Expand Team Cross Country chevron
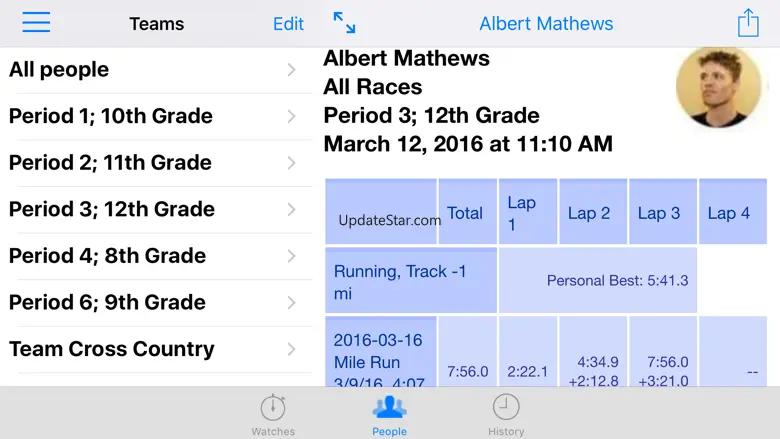 [x=292, y=349]
